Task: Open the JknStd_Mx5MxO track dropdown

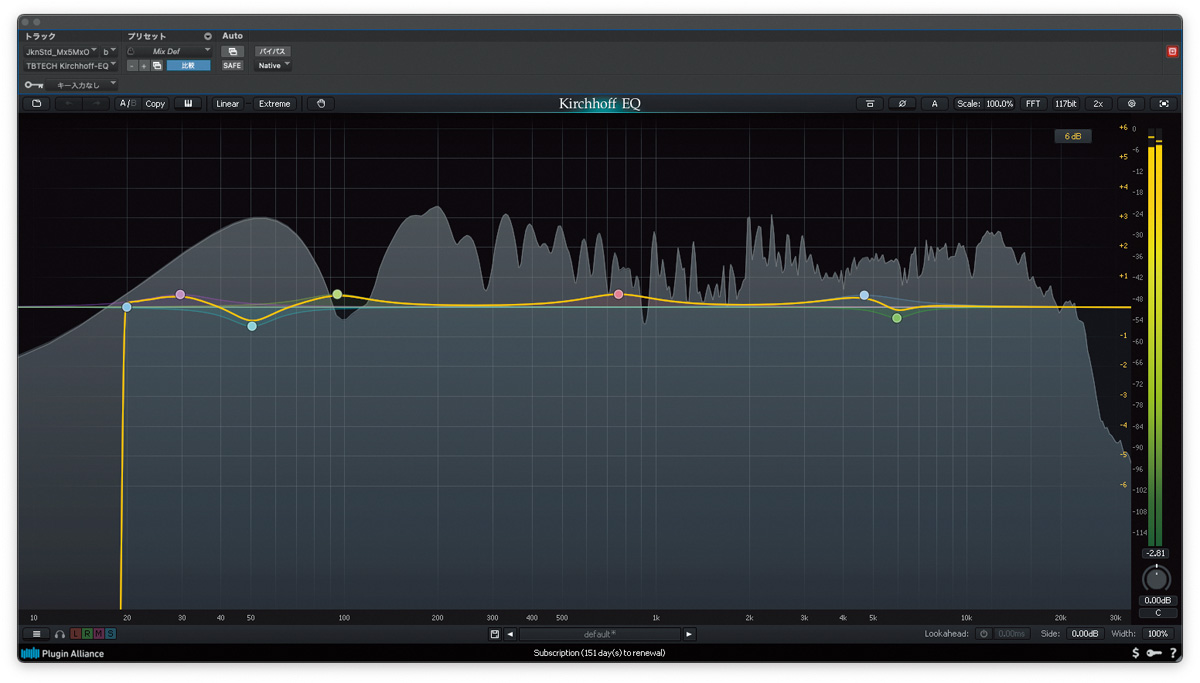Action: tap(61, 51)
